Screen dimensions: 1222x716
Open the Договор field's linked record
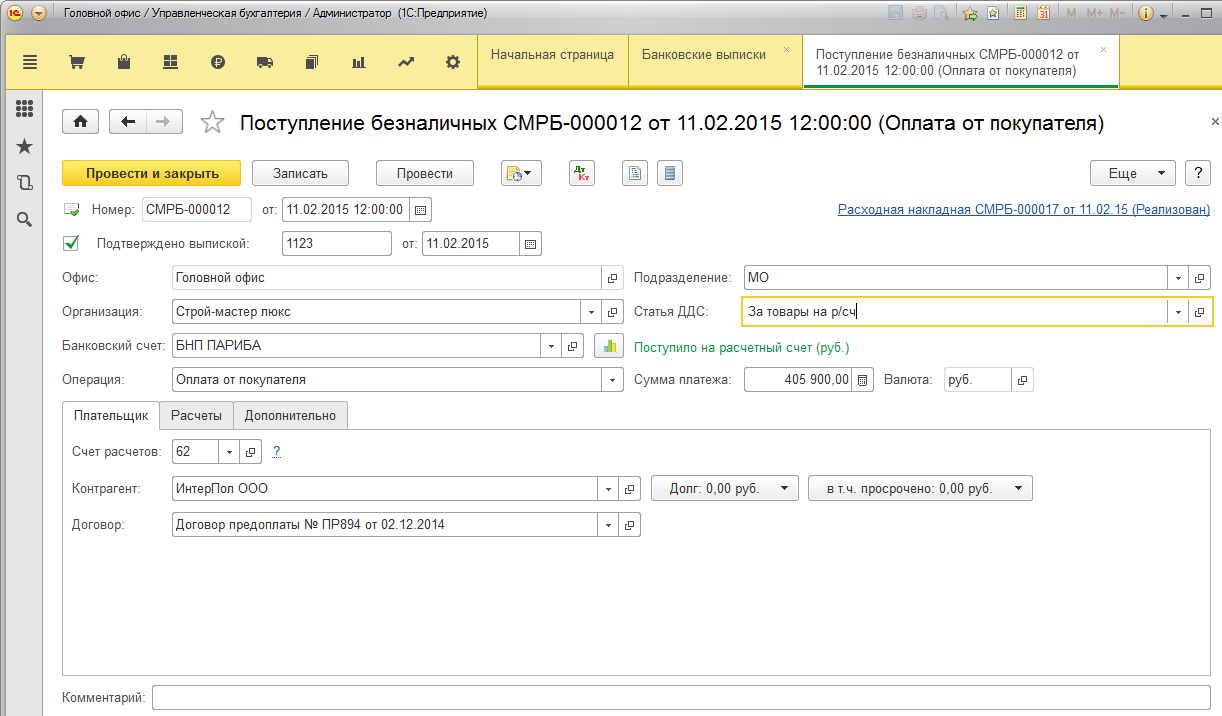coord(629,524)
